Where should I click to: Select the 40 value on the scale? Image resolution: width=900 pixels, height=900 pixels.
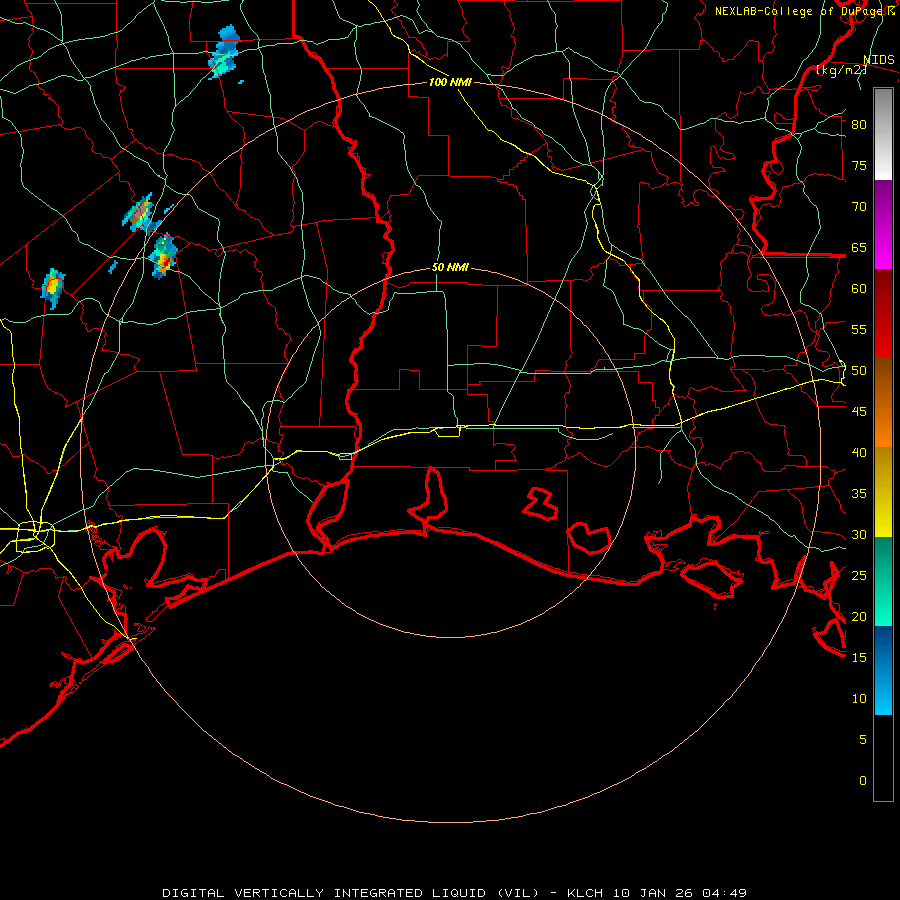coord(859,453)
